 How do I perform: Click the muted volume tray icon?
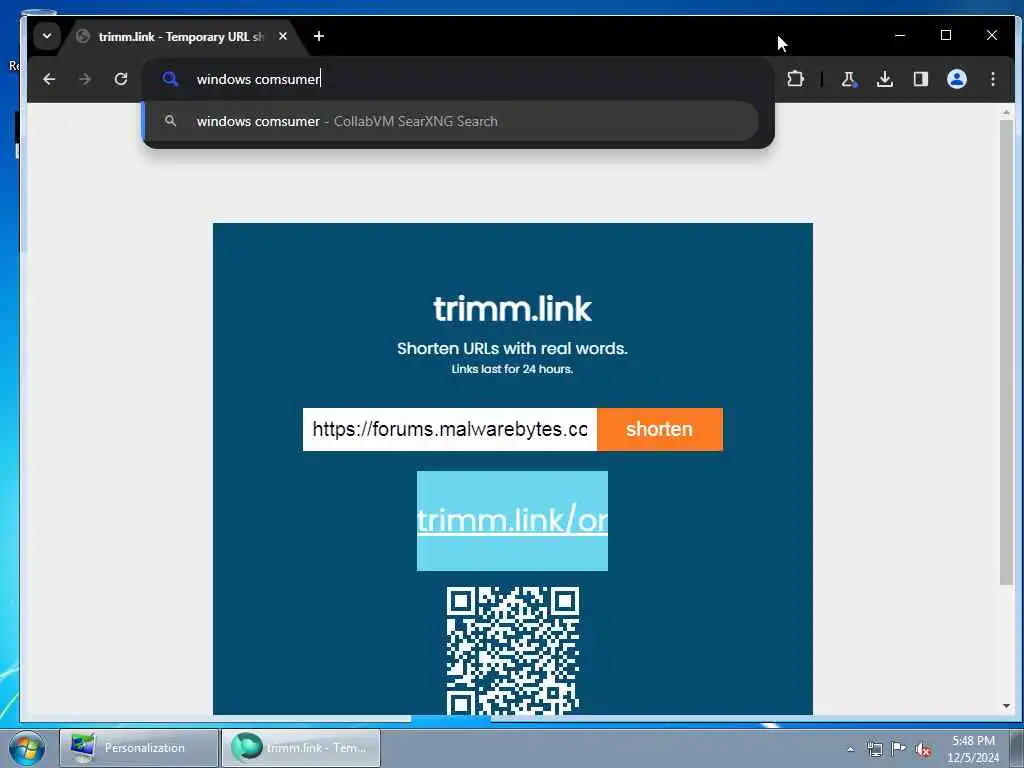[923, 749]
